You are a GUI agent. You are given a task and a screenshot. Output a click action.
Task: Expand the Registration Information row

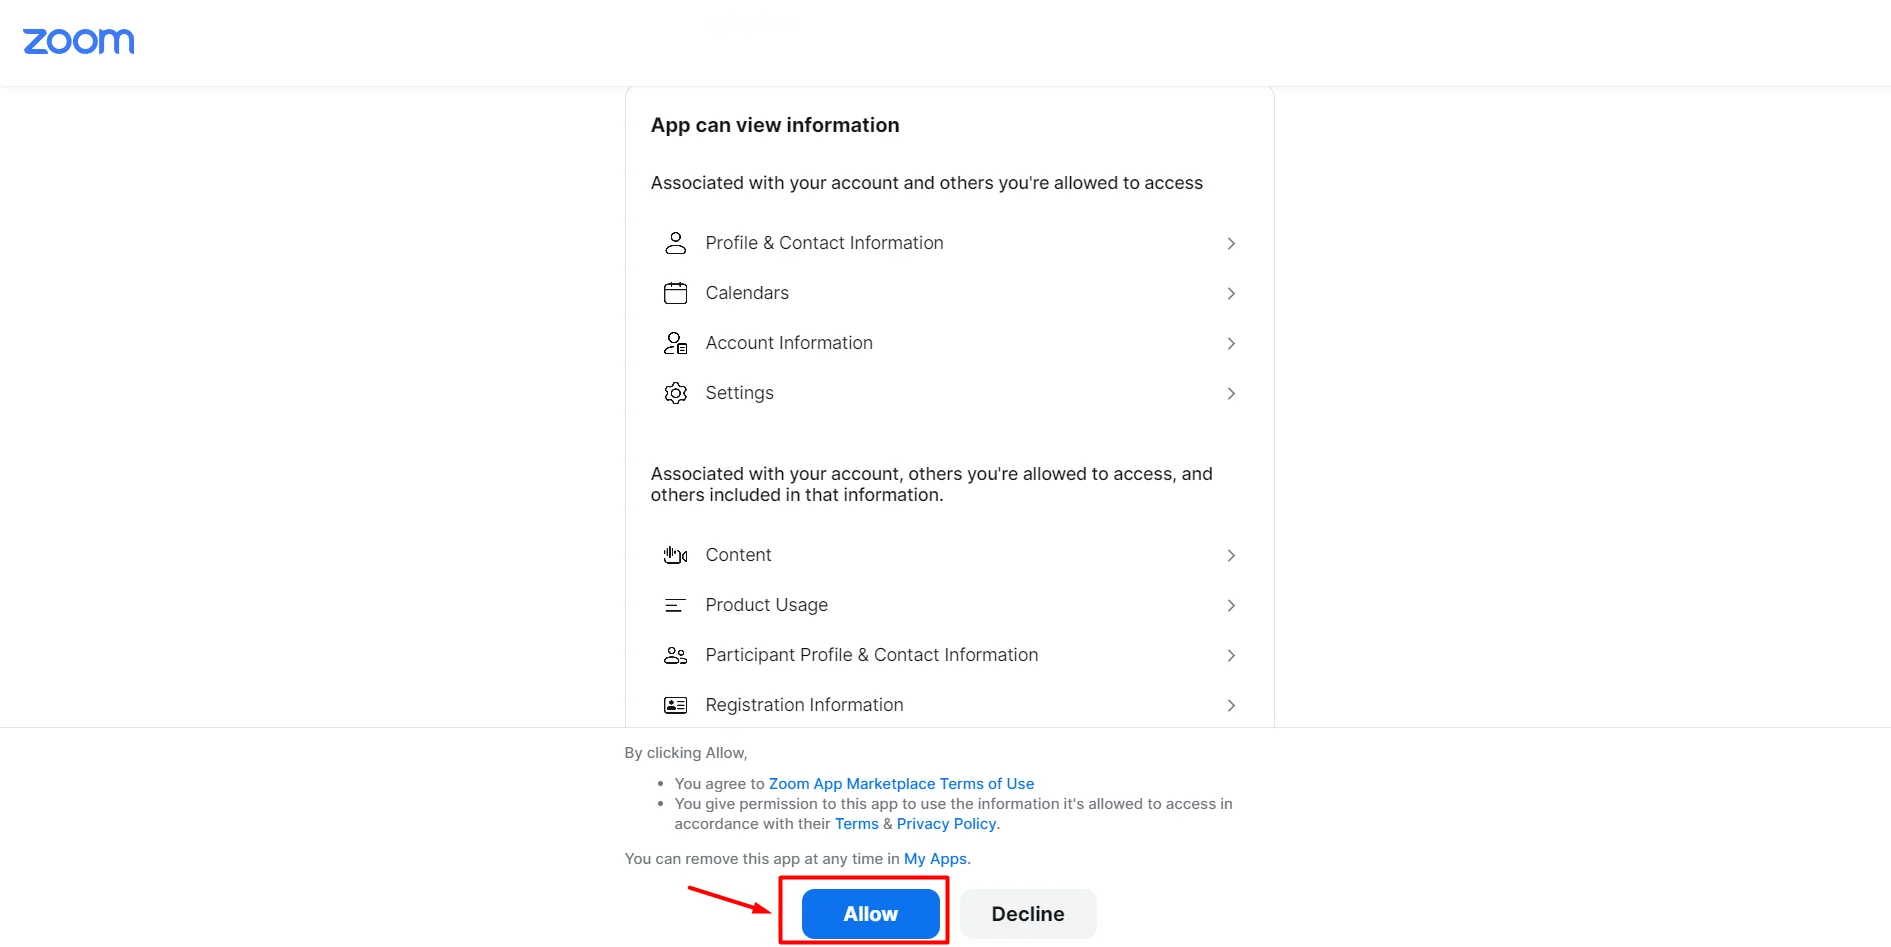(x=1230, y=705)
